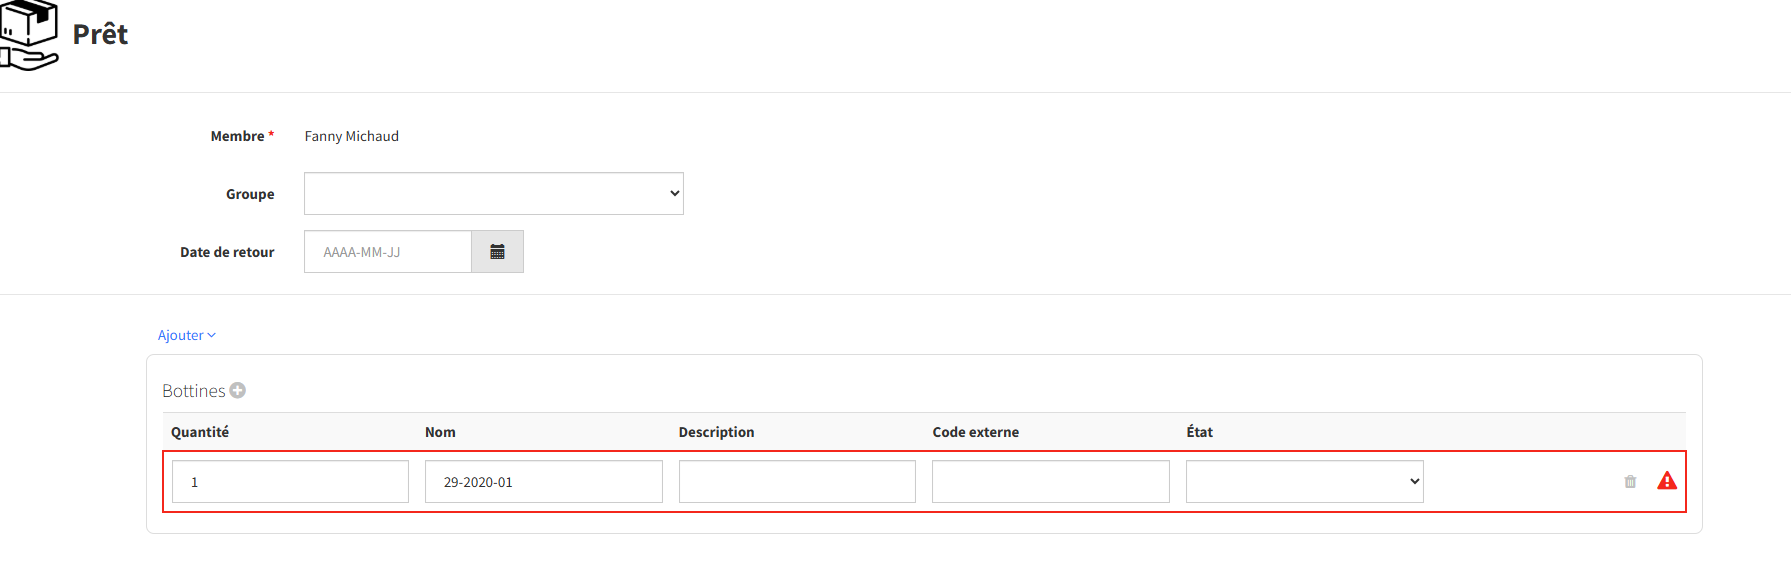Click the Quantité column header
Image resolution: width=1791 pixels, height=562 pixels.
(x=200, y=432)
